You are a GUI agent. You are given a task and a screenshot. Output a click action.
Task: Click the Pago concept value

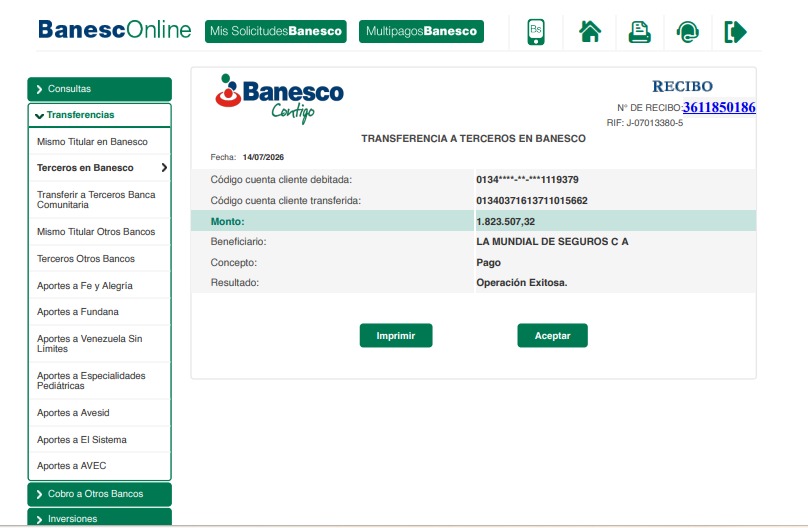tap(489, 263)
